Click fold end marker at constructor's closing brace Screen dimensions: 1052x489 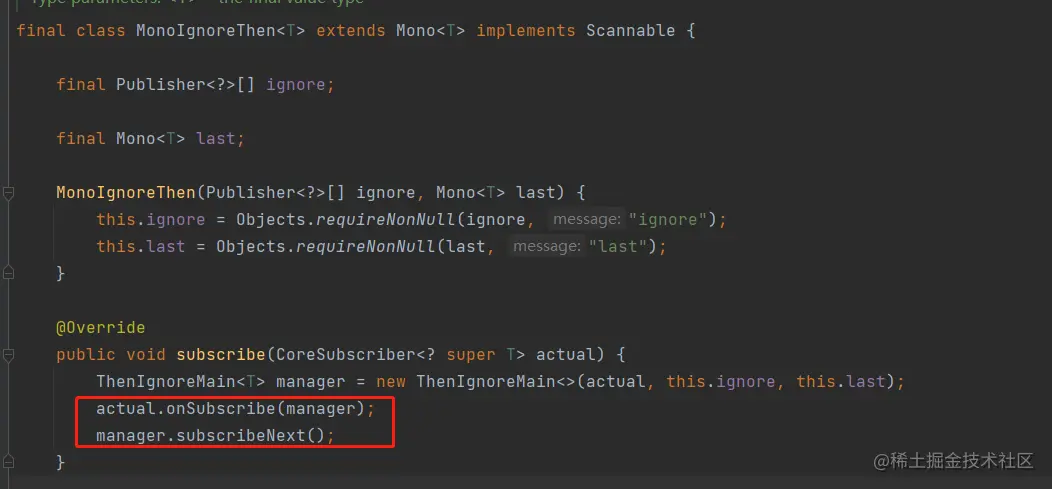[x=8, y=273]
